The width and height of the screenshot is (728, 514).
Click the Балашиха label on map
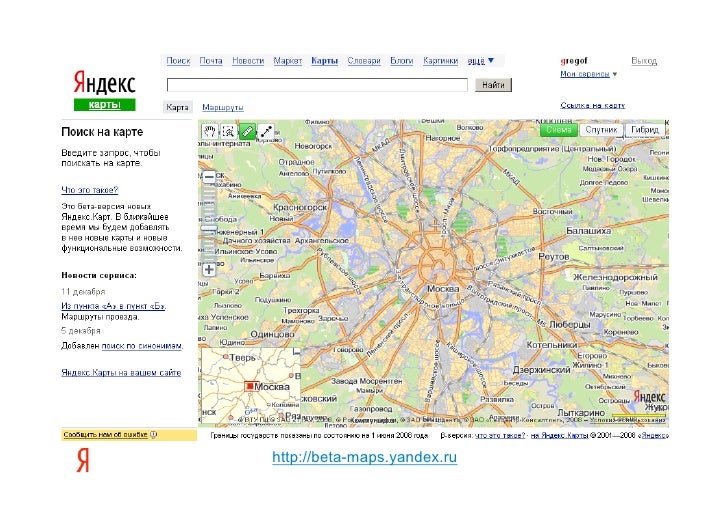pos(588,231)
